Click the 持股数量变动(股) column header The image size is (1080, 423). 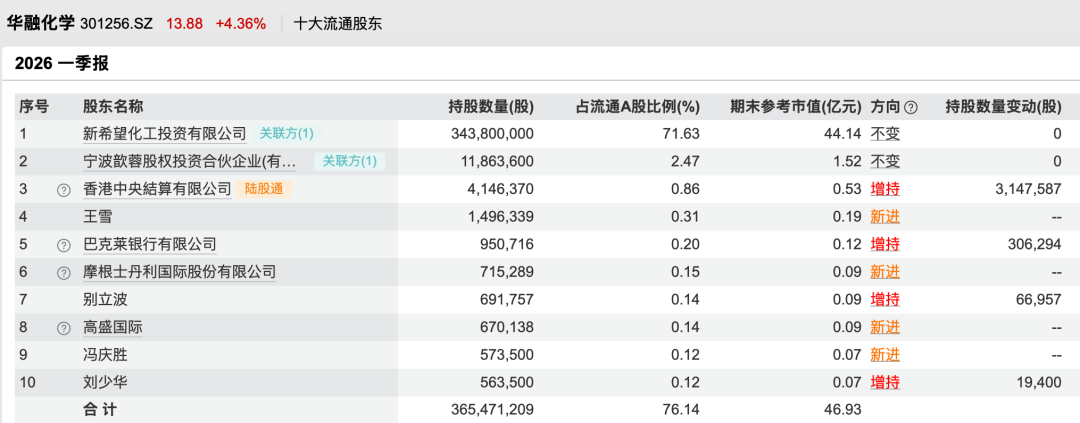point(1003,107)
